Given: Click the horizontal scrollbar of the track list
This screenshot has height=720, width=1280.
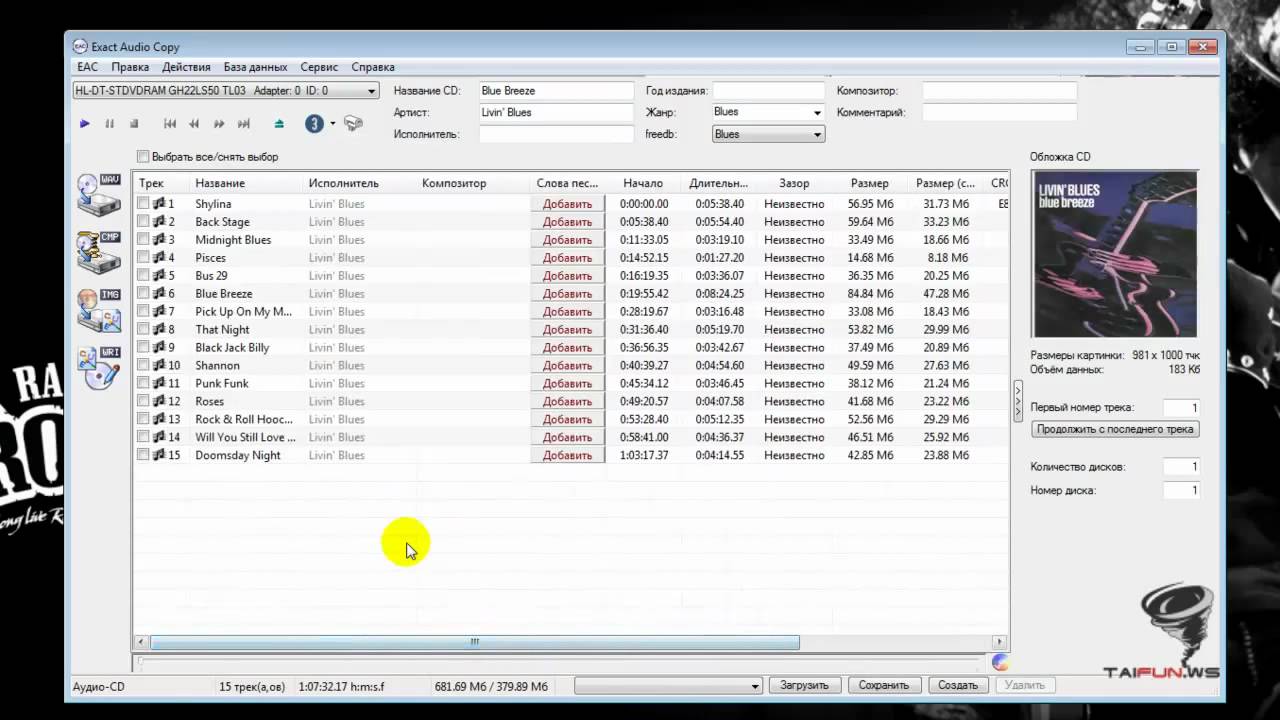Looking at the screenshot, I should coord(474,642).
